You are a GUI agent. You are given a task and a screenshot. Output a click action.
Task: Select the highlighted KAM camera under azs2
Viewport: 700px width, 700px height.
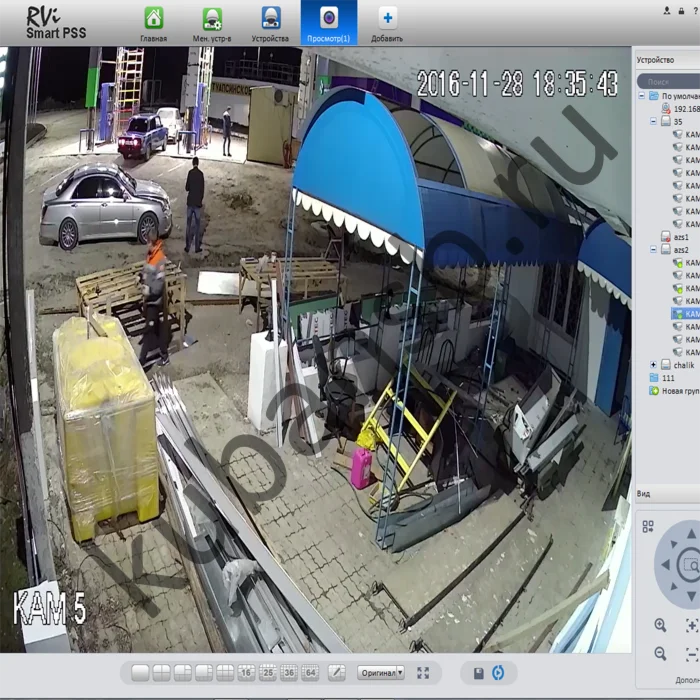point(686,314)
